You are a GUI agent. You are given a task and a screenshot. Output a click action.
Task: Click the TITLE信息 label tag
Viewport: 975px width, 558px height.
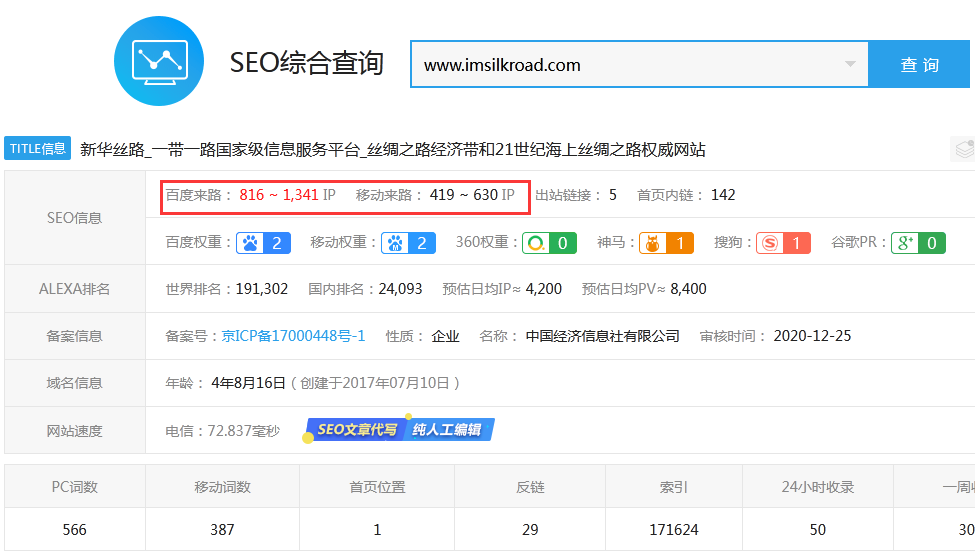(x=37, y=149)
